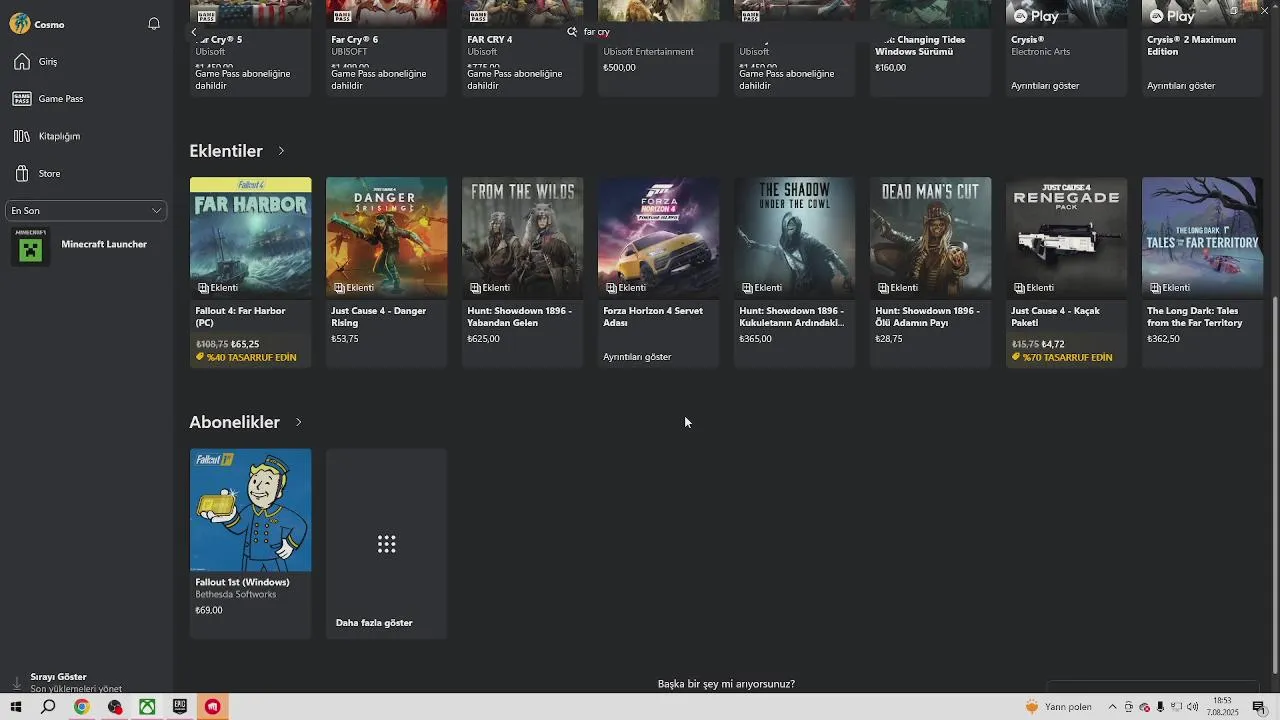The height and width of the screenshot is (720, 1280).
Task: Open Crysis 2 Maximum Edition card
Action: tap(1203, 48)
